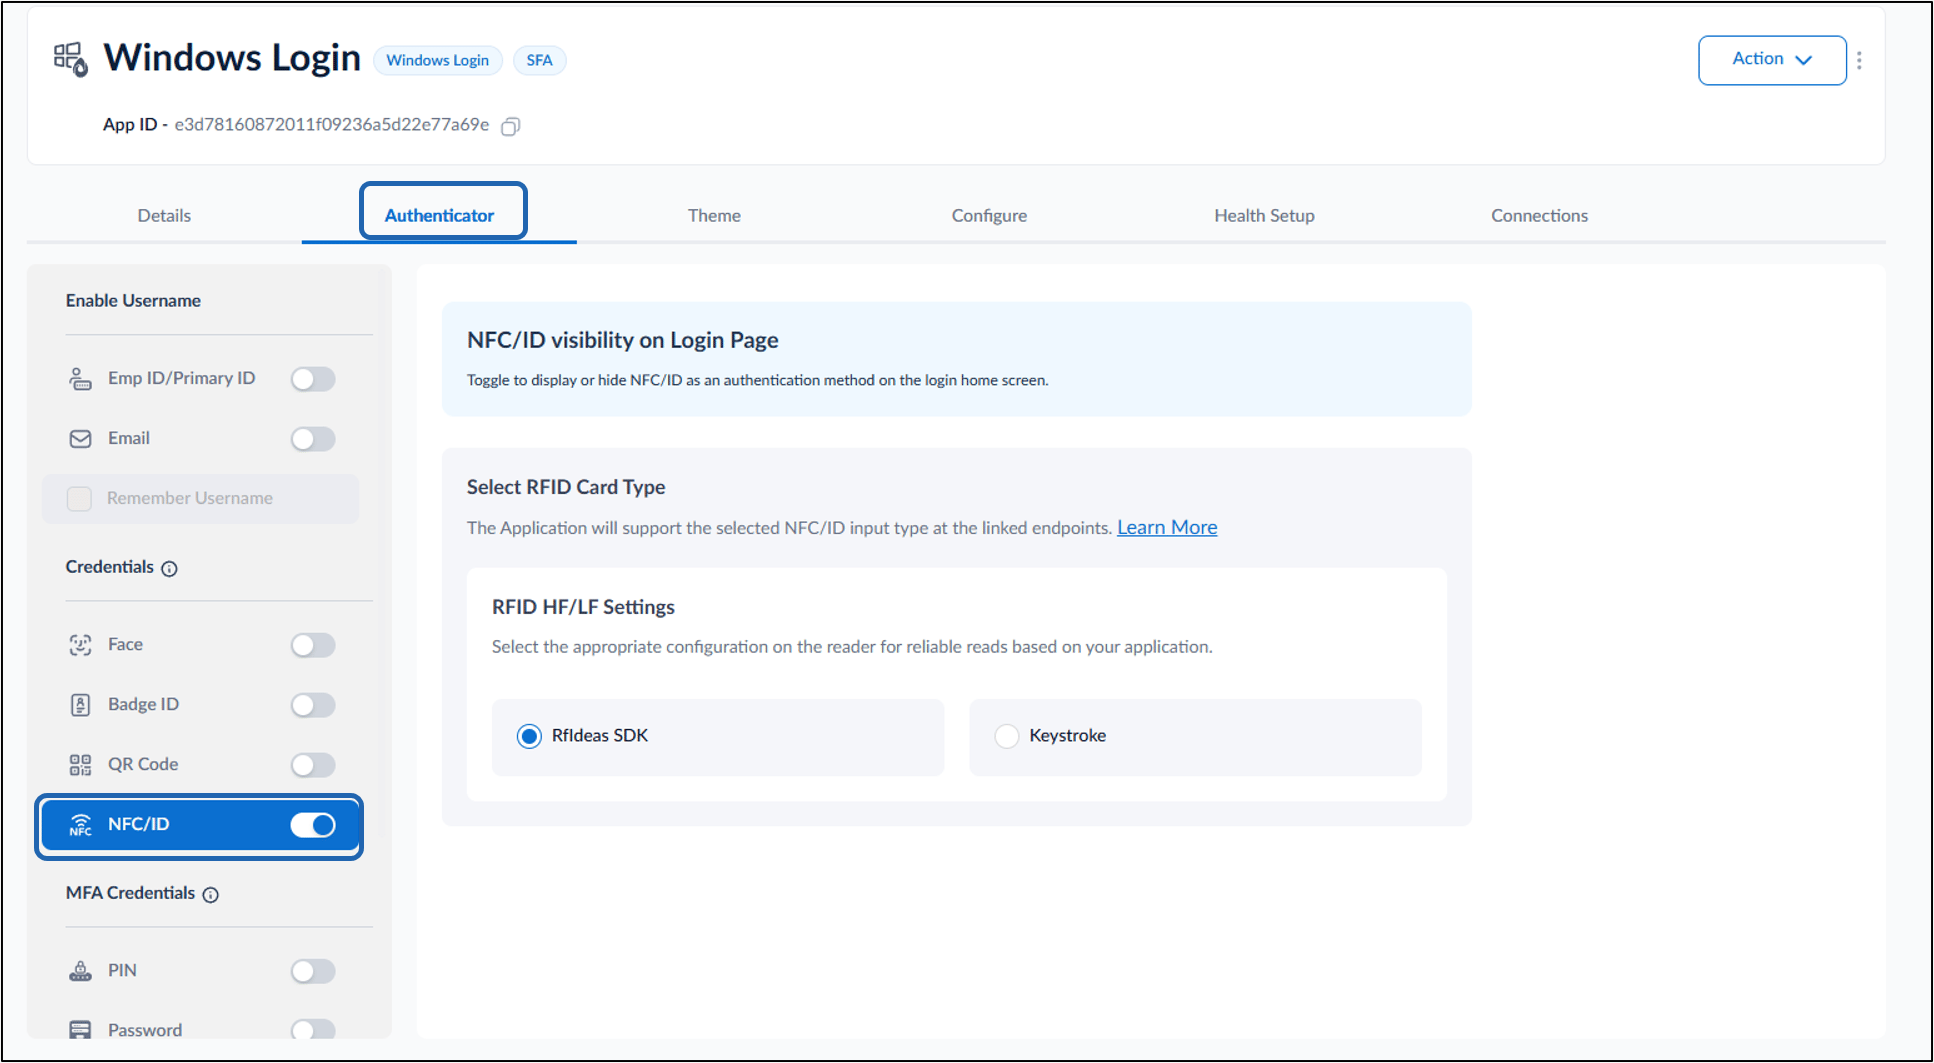Image resolution: width=1934 pixels, height=1063 pixels.
Task: Click the NFC icon in the NFC/ID row
Action: coord(80,825)
